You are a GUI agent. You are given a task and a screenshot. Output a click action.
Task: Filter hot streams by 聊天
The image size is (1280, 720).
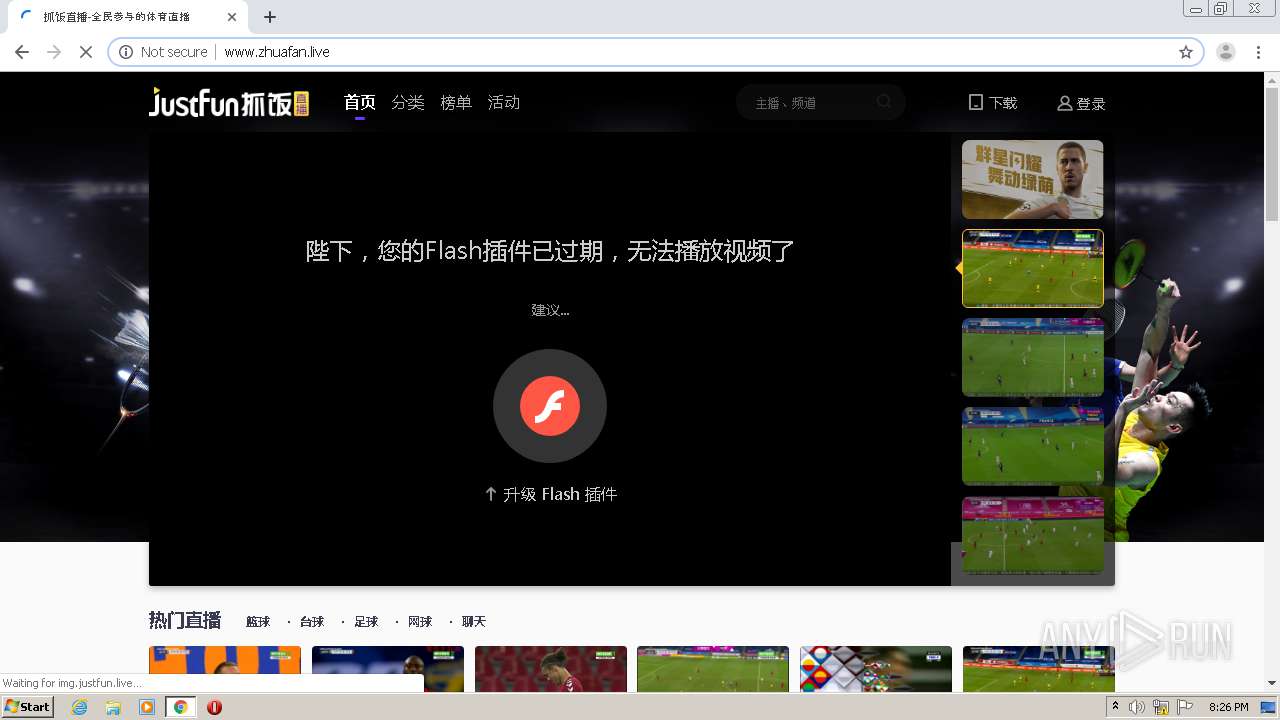click(474, 622)
